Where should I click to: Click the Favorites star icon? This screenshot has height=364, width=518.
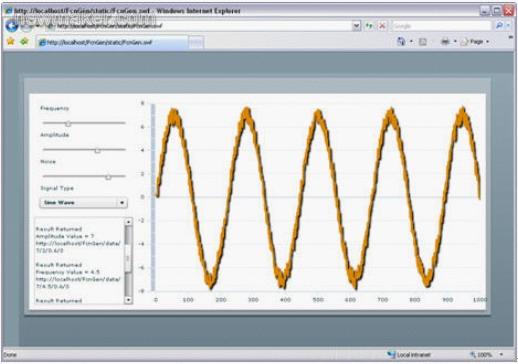[x=10, y=41]
